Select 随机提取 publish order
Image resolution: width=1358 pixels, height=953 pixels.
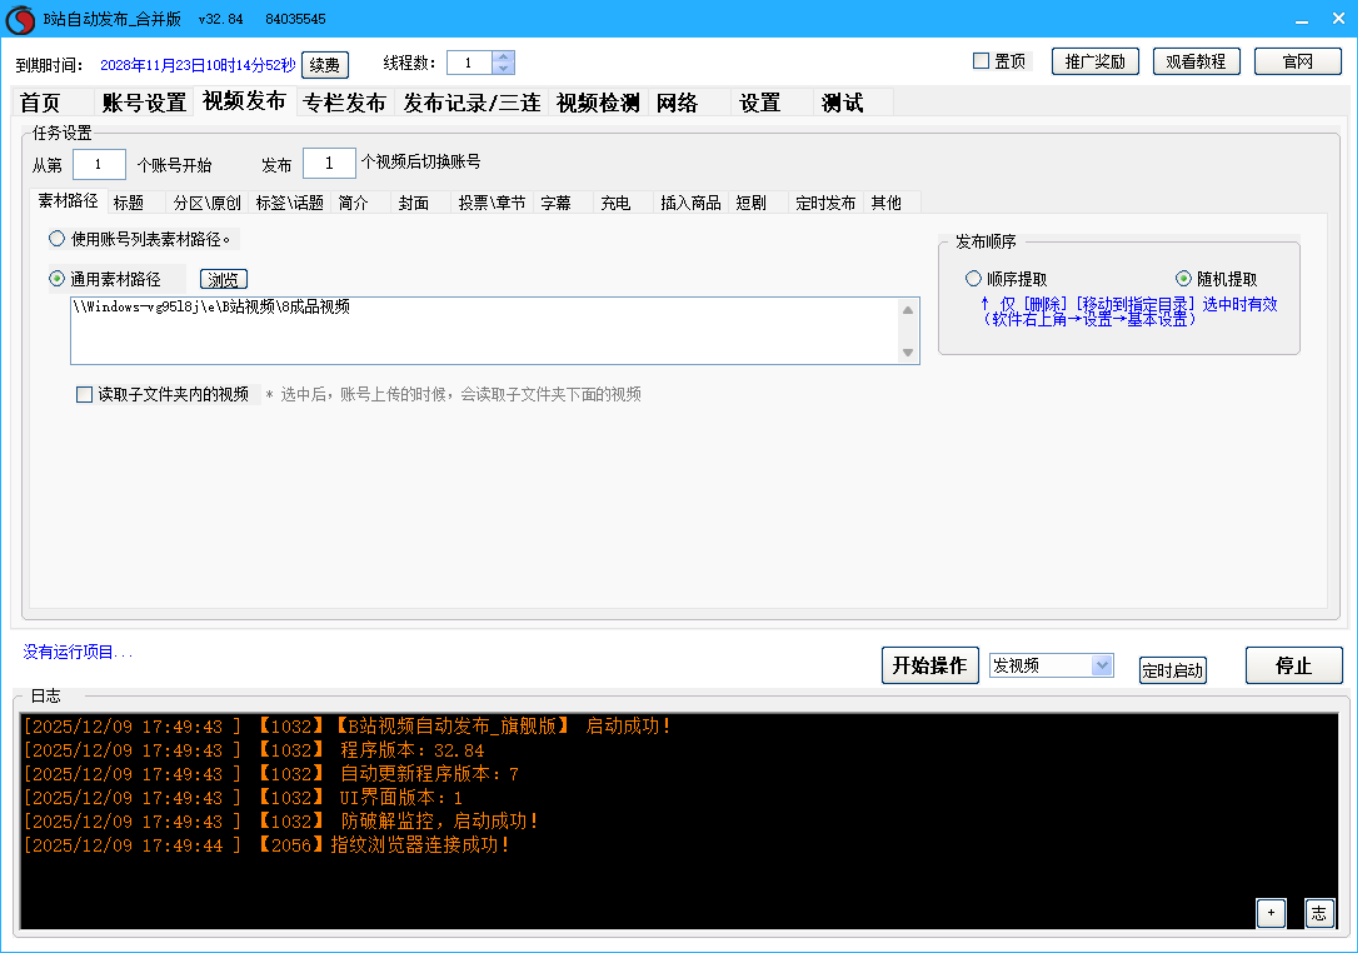pyautogui.click(x=1183, y=279)
